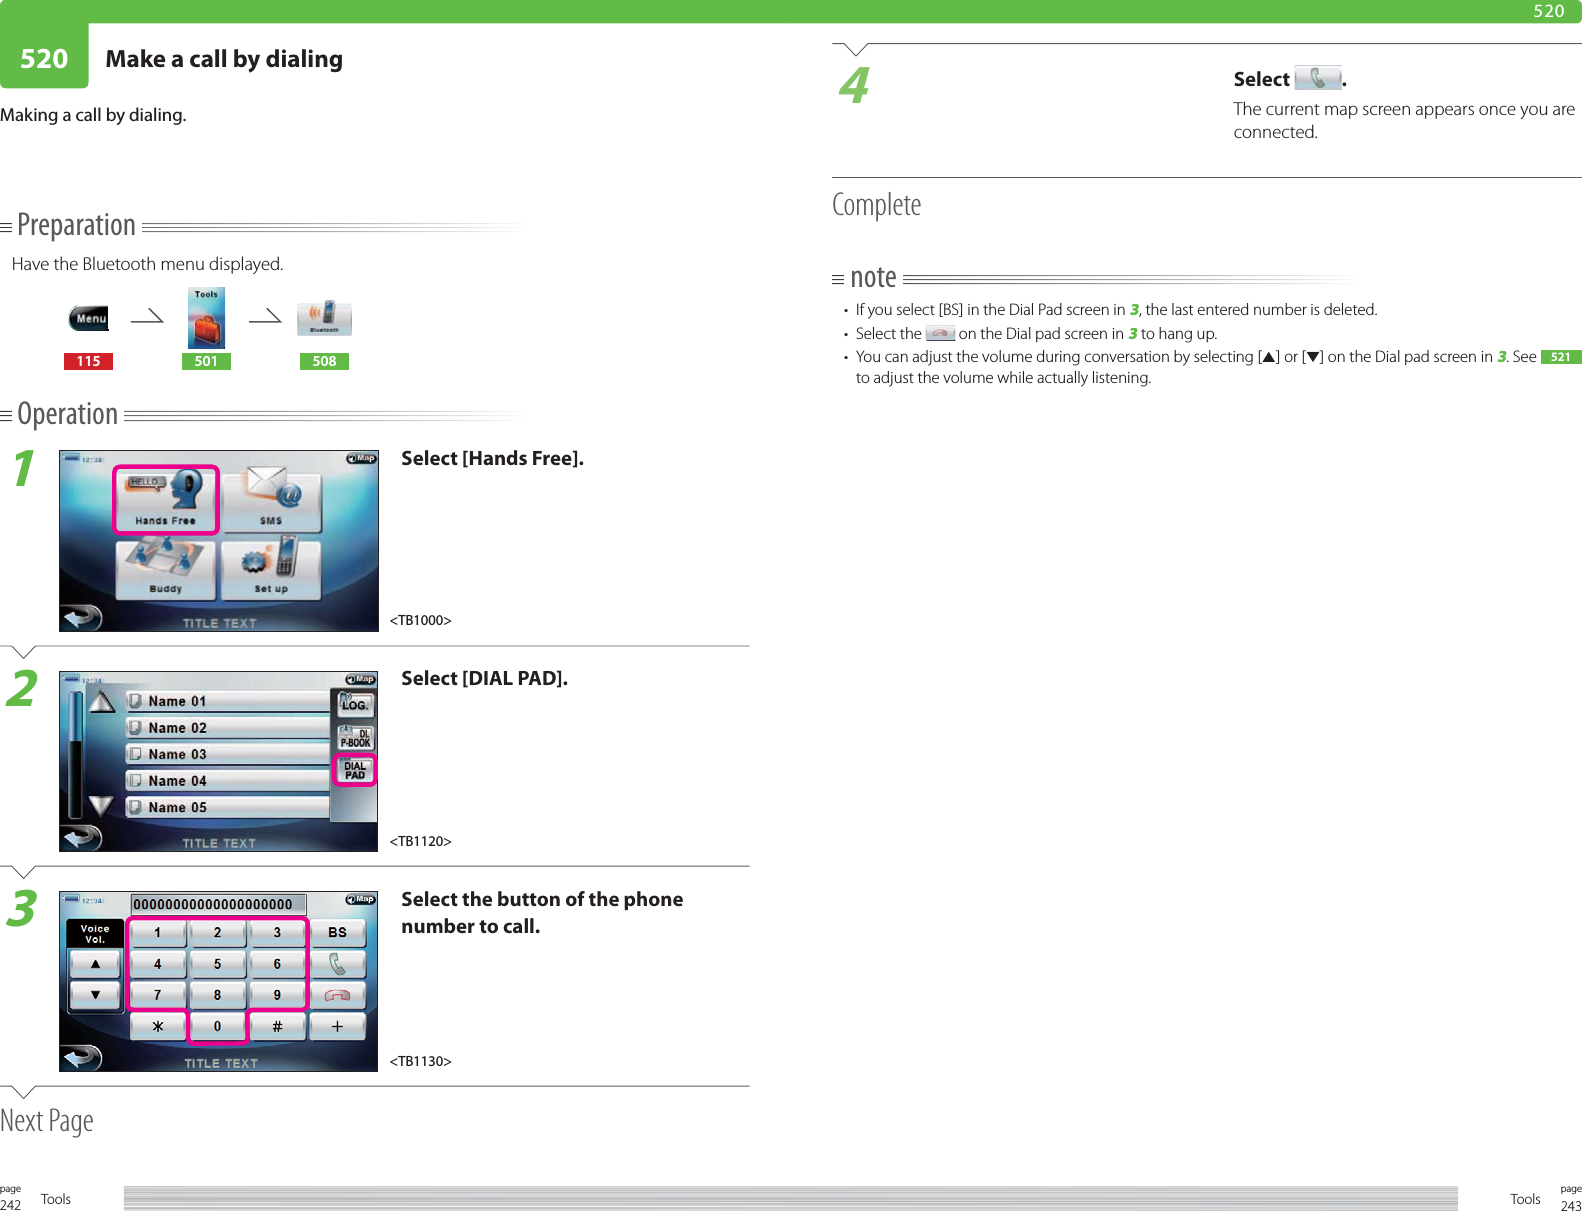Click Map button on Hands Free screen

361,458
